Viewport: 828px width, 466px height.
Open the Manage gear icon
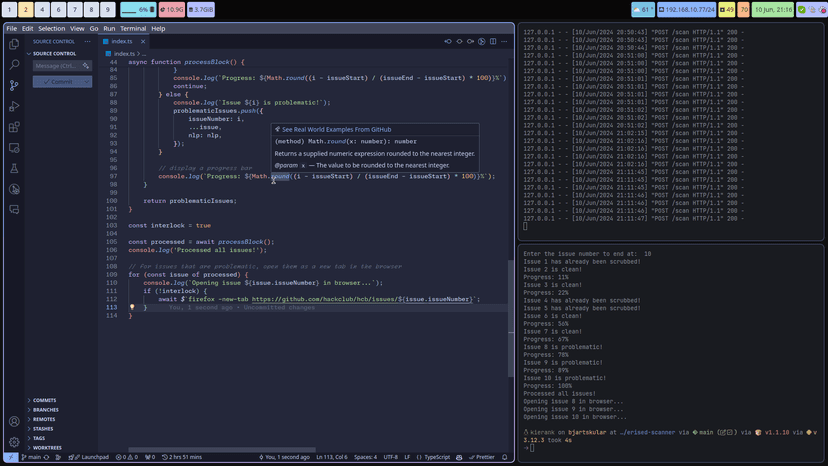coord(14,441)
